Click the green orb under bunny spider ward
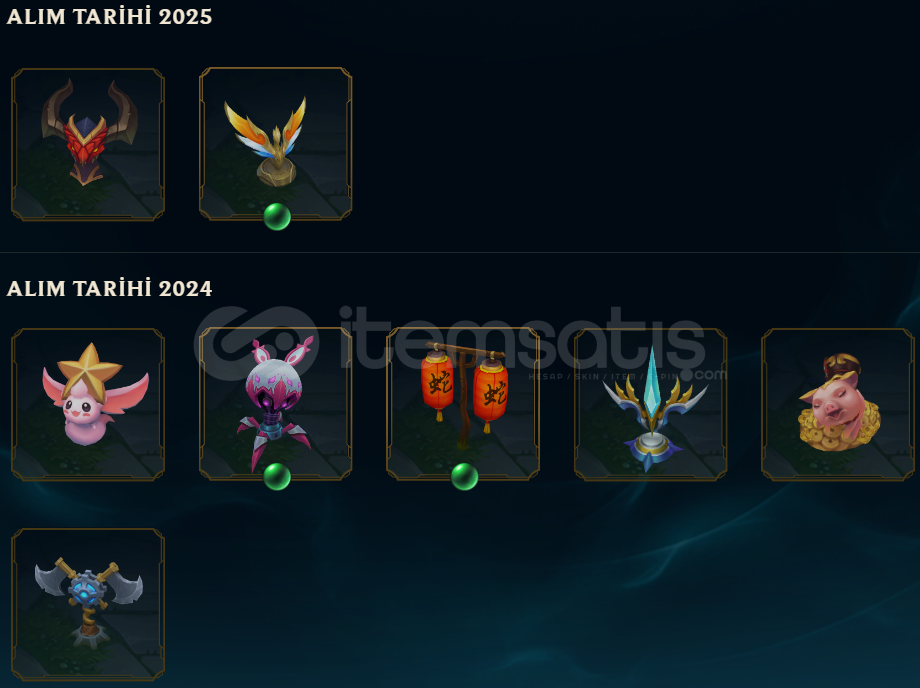This screenshot has height=688, width=920. pyautogui.click(x=277, y=476)
